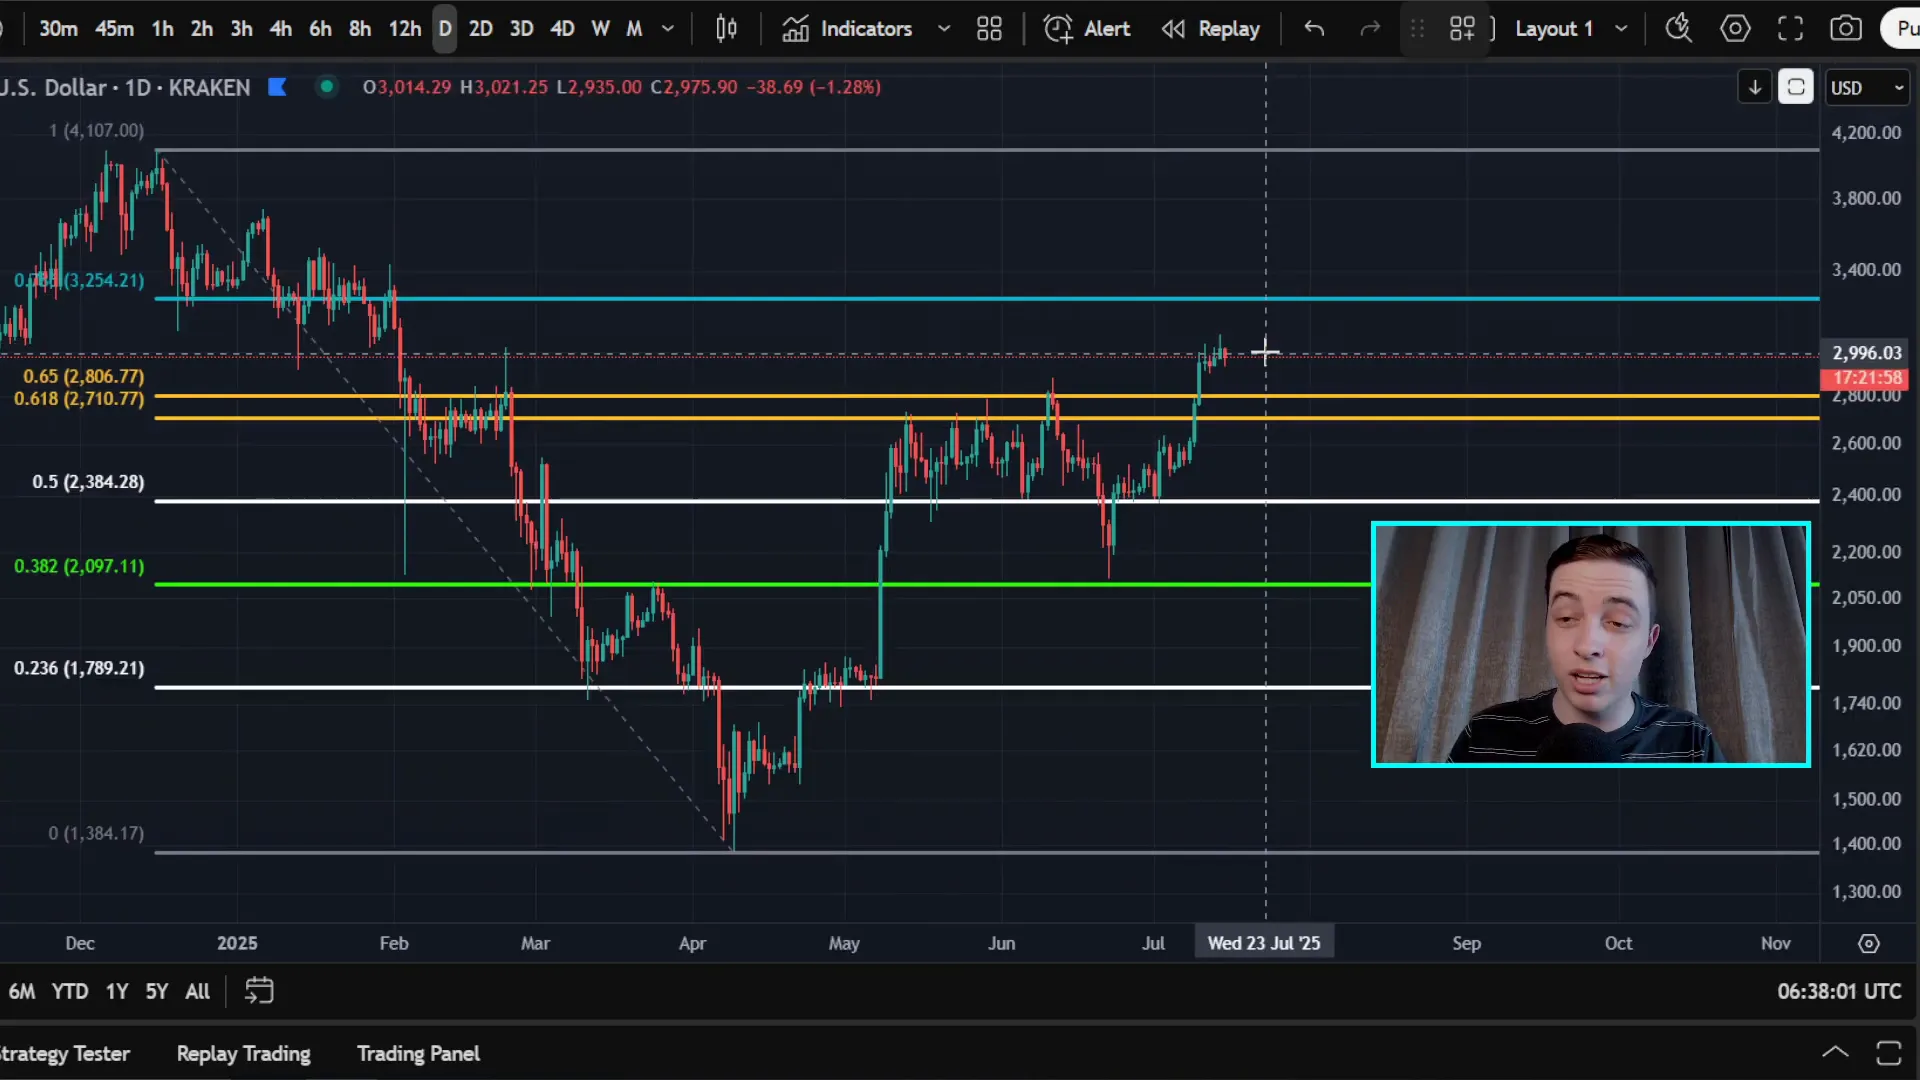Expand the Layout 1 dropdown chevron
The width and height of the screenshot is (1920, 1080).
(x=1621, y=28)
